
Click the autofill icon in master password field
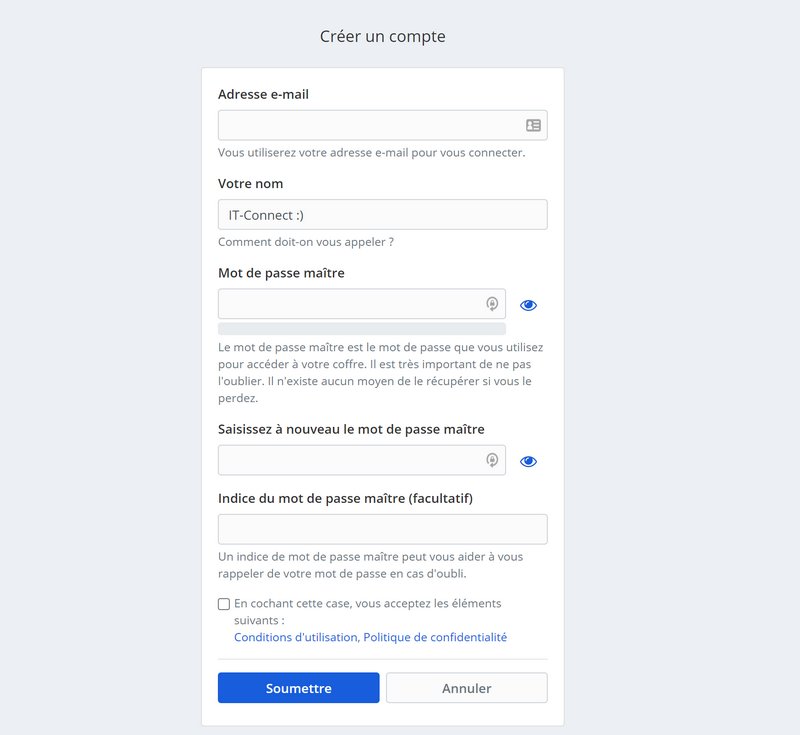(x=492, y=304)
